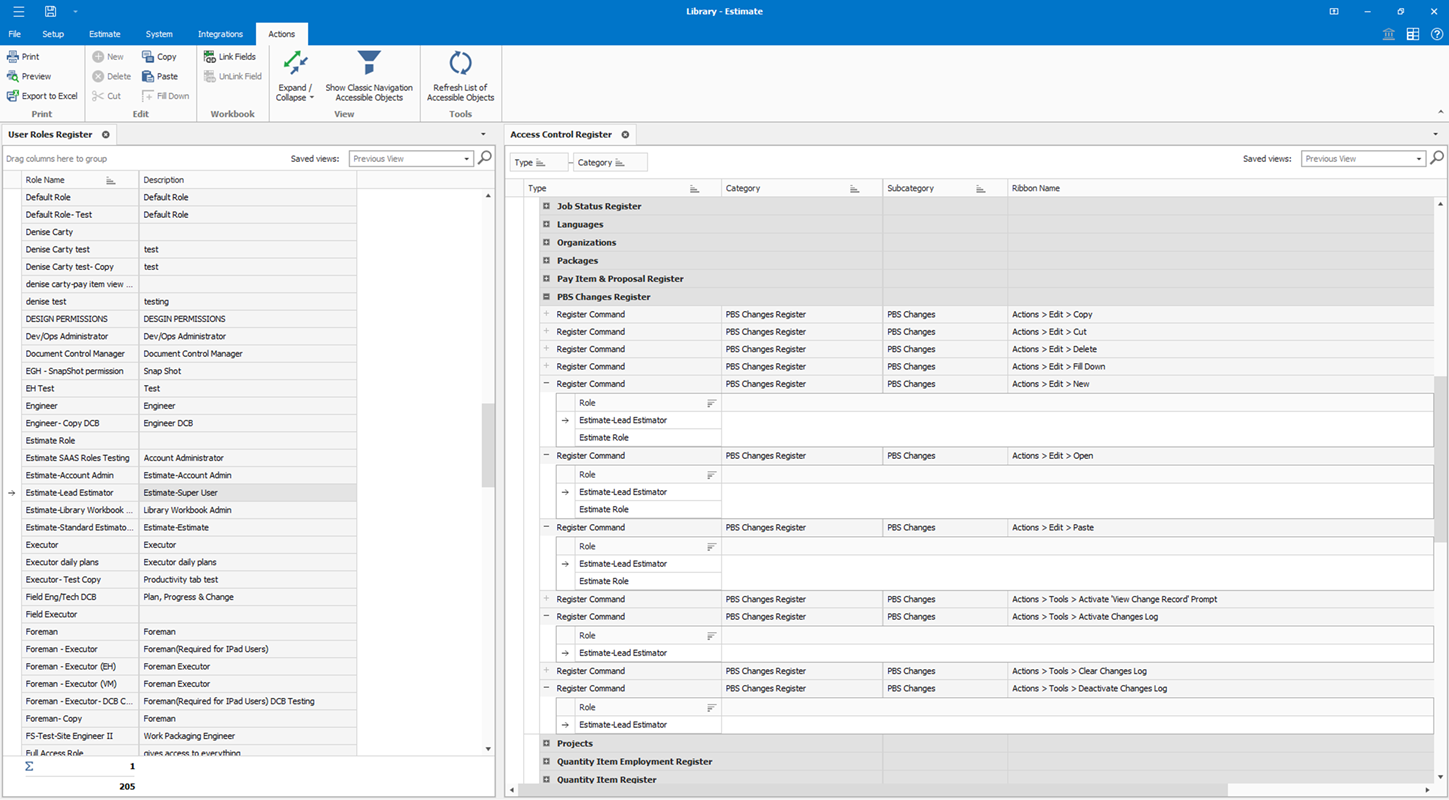
Task: Click the Copy icon in Edit group
Action: (x=148, y=57)
